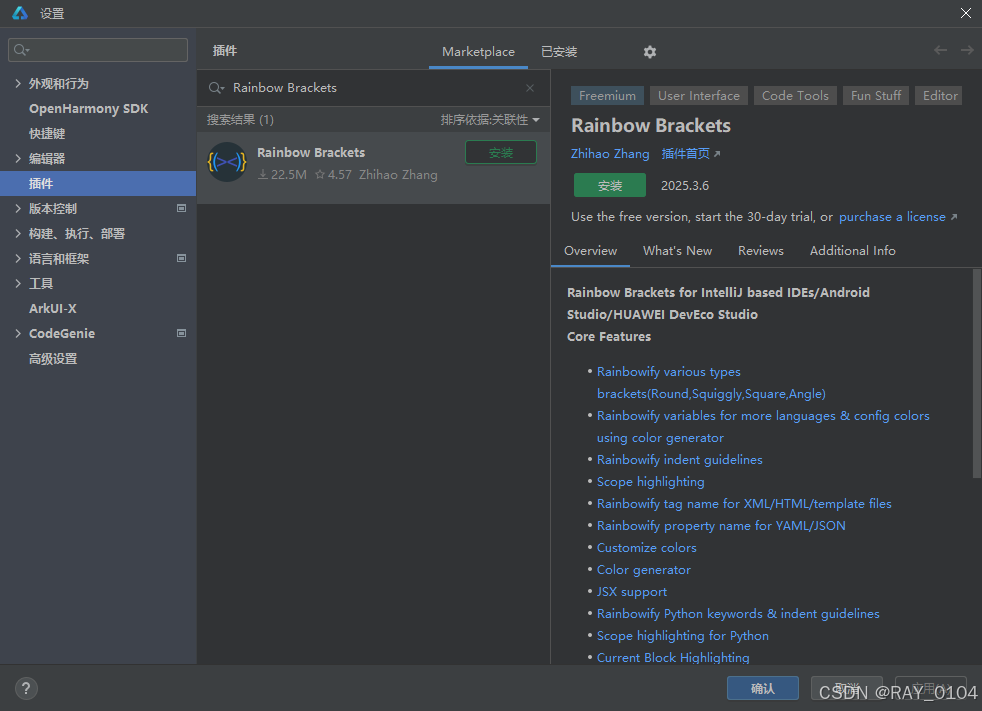Click the 确认 button
This screenshot has width=982, height=711.
click(x=763, y=688)
